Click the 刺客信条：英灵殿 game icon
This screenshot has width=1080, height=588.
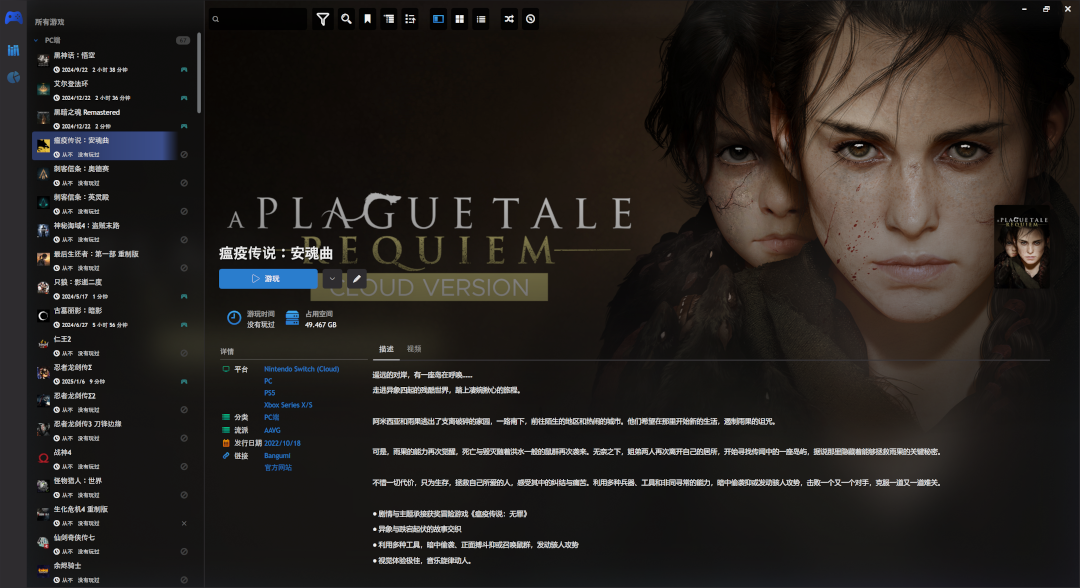(x=43, y=202)
